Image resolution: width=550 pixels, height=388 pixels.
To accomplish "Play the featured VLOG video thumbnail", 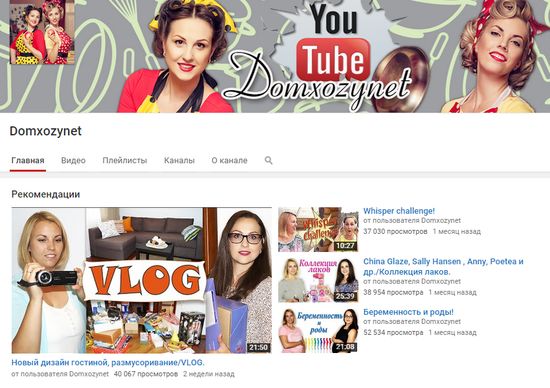I will pos(142,280).
